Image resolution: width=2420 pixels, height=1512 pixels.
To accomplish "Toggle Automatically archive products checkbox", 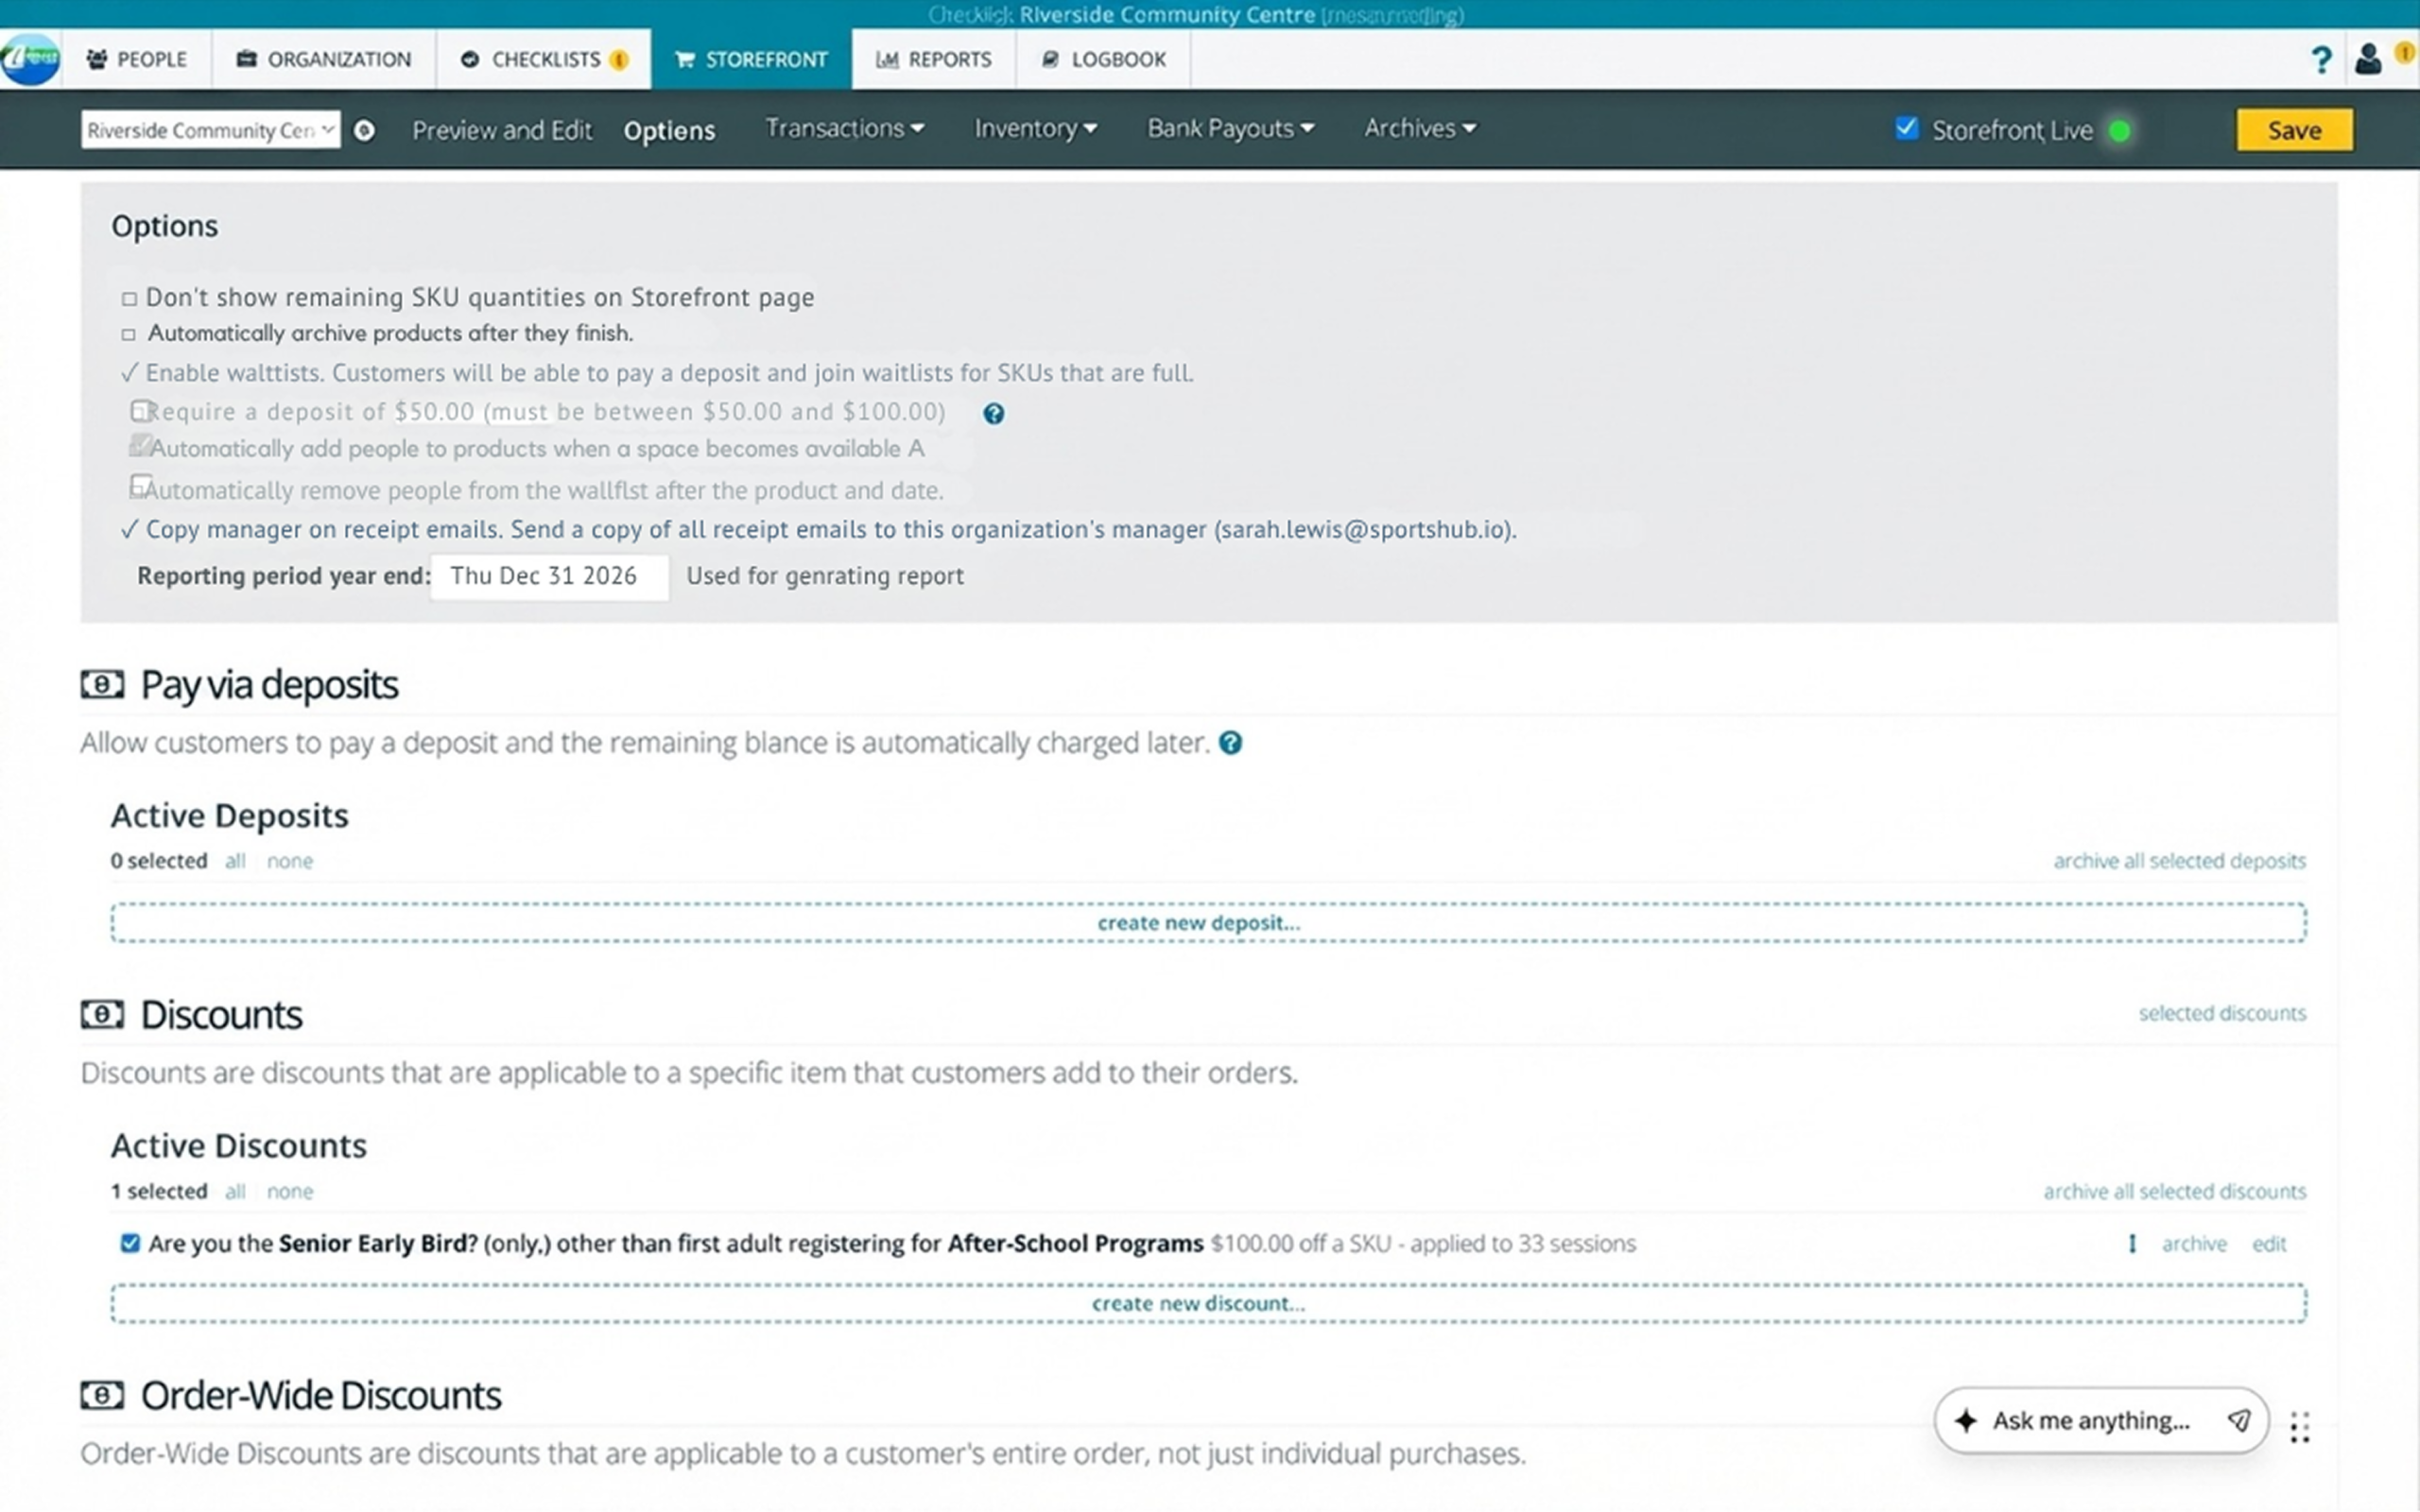I will pos(129,334).
